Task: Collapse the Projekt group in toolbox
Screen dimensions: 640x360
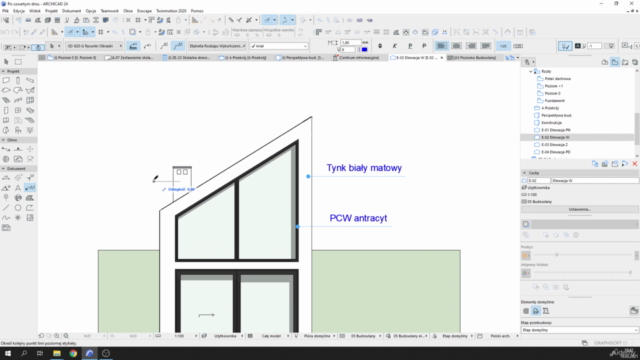Action: coord(3,71)
